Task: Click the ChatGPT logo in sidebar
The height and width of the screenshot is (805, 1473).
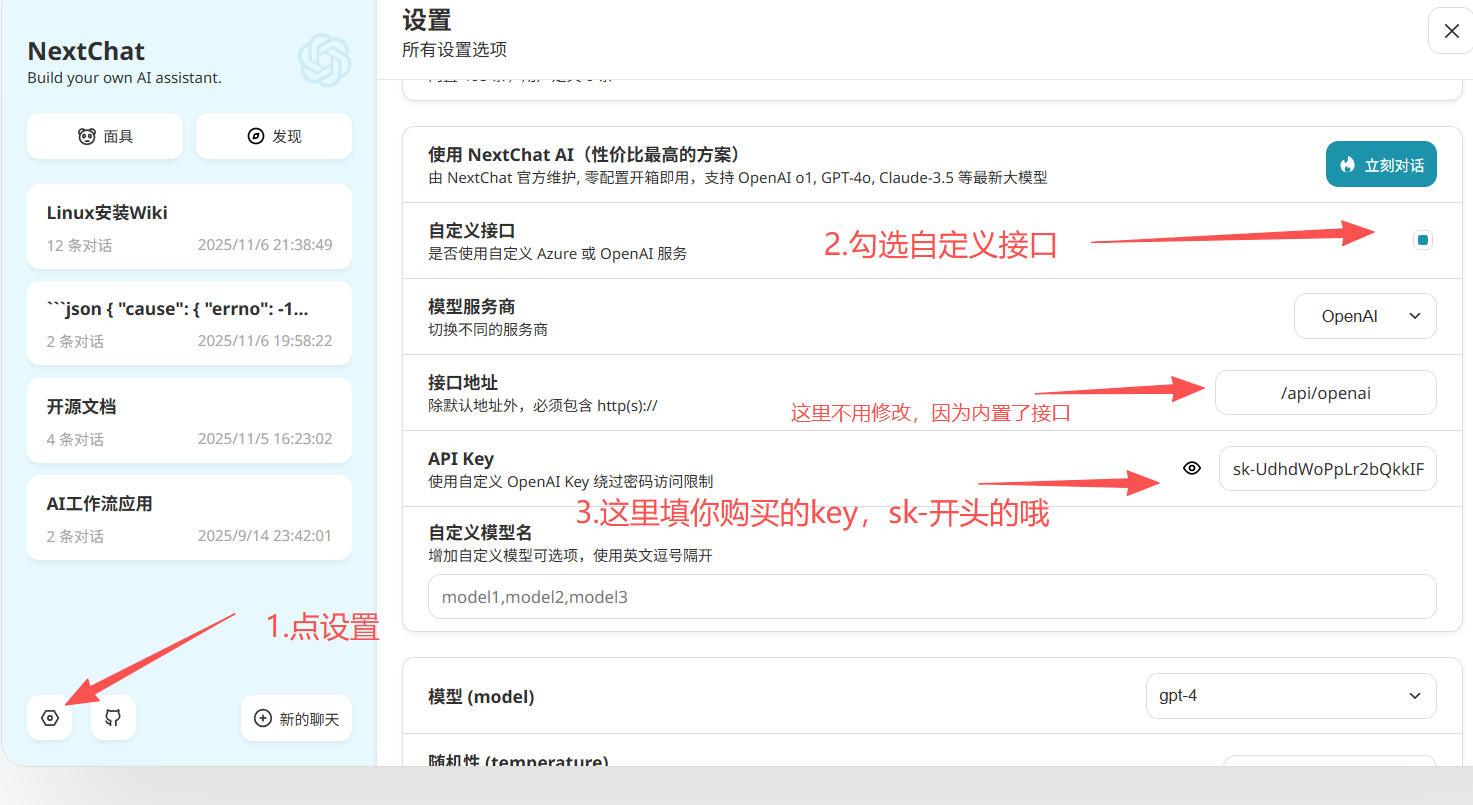Action: pos(325,60)
